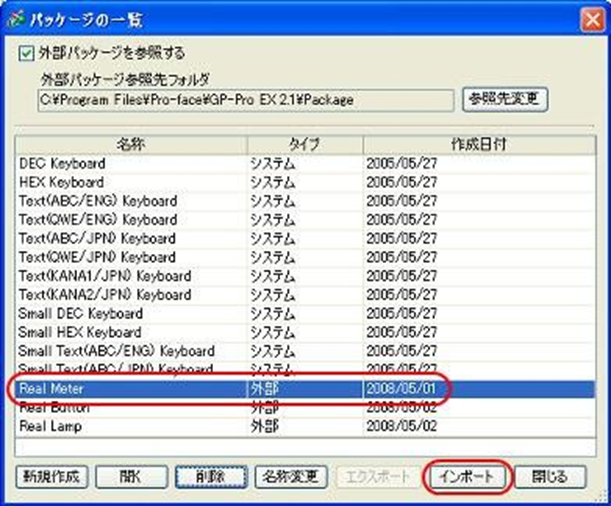The image size is (611, 506).
Task: Select the Real Lamp package
Action: [x=306, y=426]
